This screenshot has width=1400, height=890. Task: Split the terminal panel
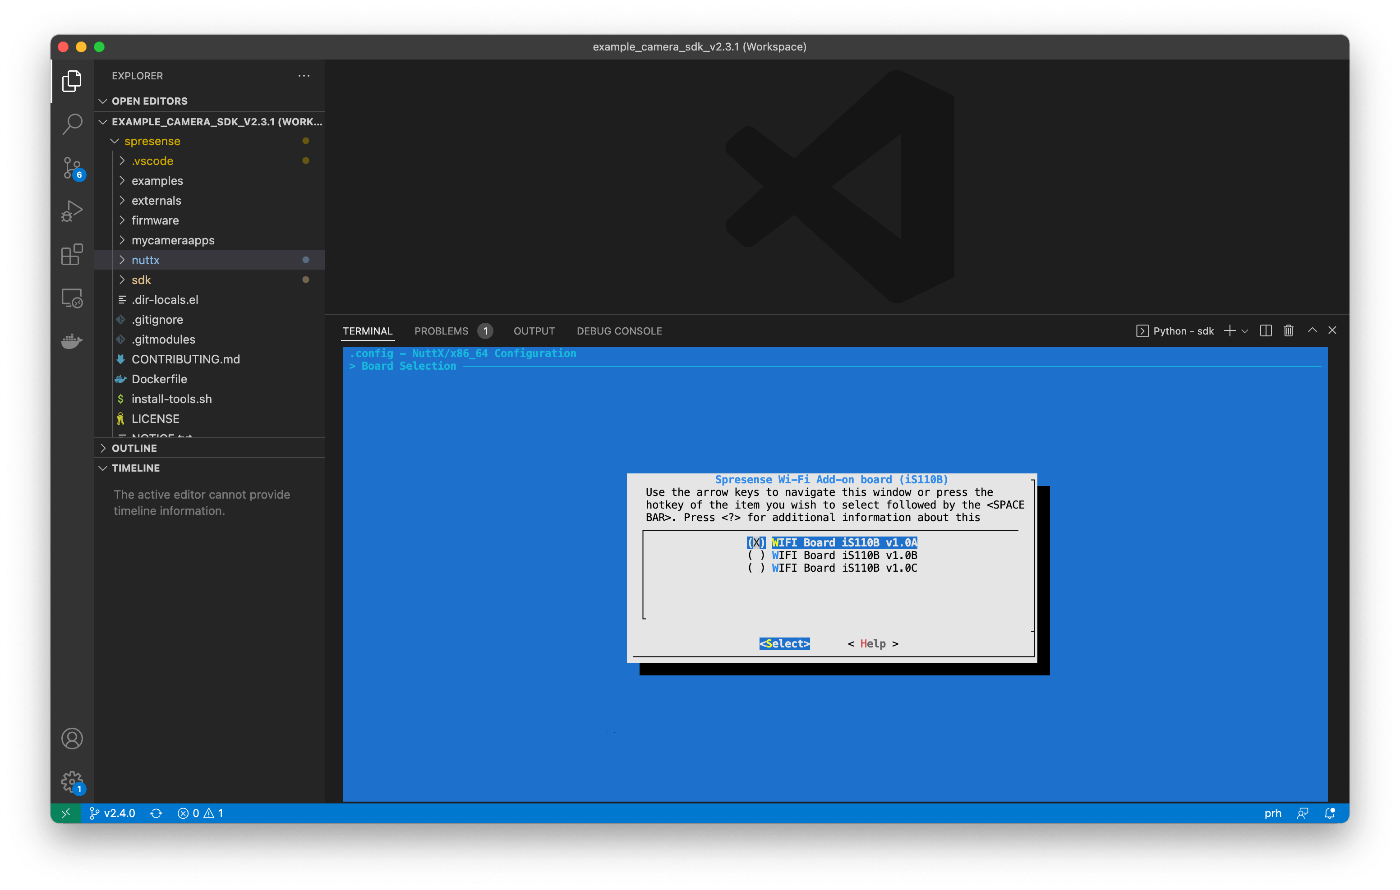click(1266, 331)
